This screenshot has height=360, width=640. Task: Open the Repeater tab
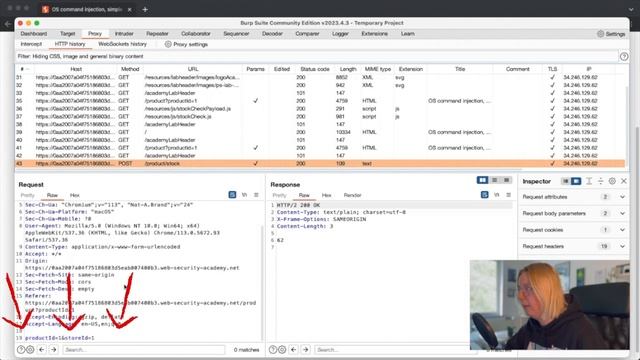click(157, 34)
